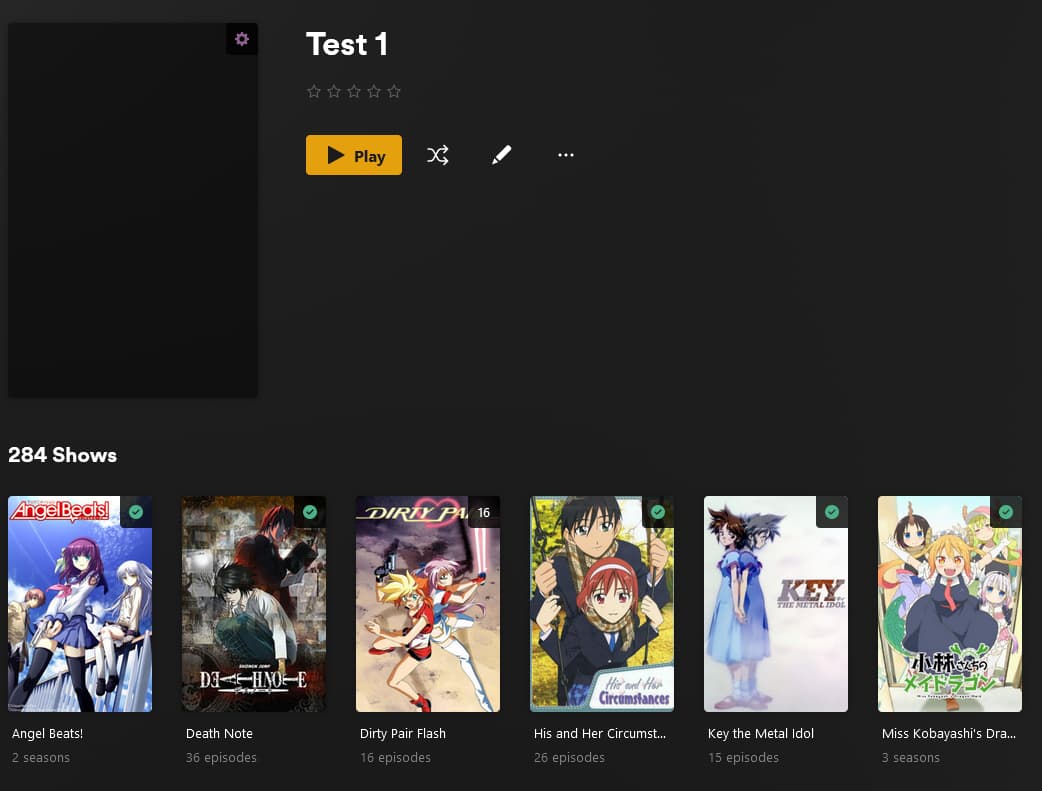Click the Miss Kobayashi's Dra... title
The width and height of the screenshot is (1042, 791).
(x=948, y=733)
